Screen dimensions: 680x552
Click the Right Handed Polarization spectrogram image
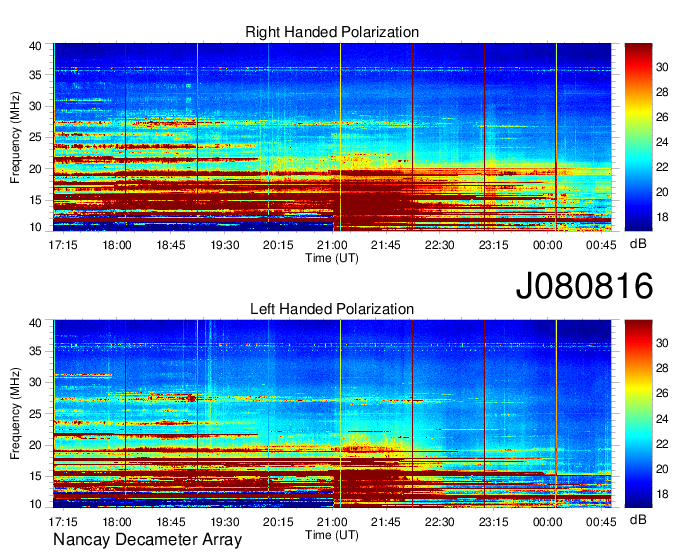tap(332, 137)
